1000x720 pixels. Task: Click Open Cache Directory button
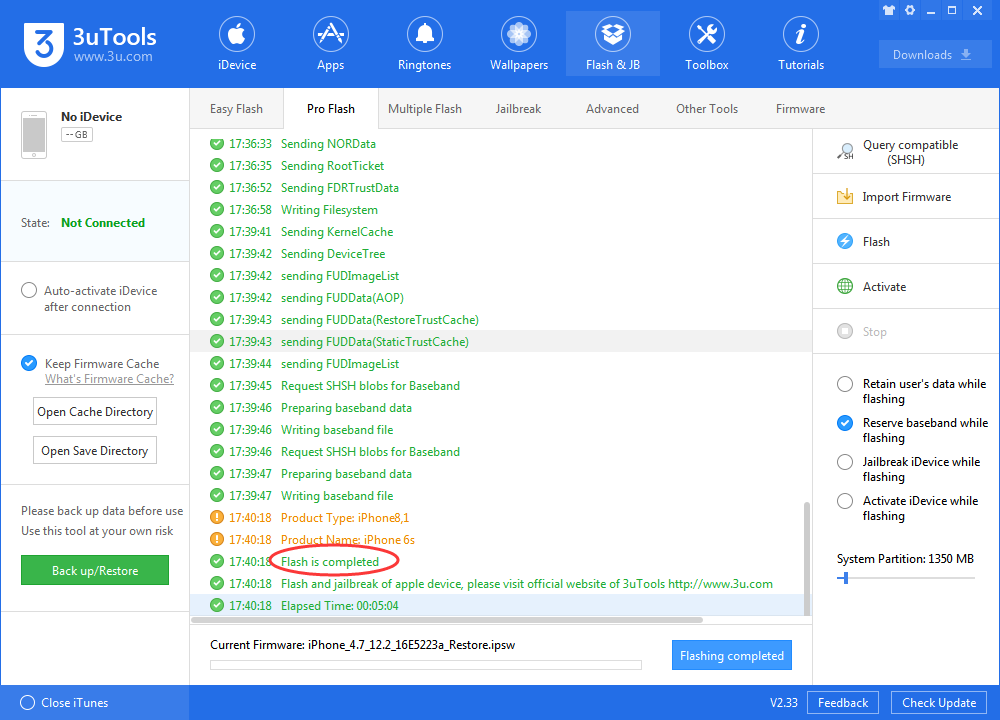[95, 411]
